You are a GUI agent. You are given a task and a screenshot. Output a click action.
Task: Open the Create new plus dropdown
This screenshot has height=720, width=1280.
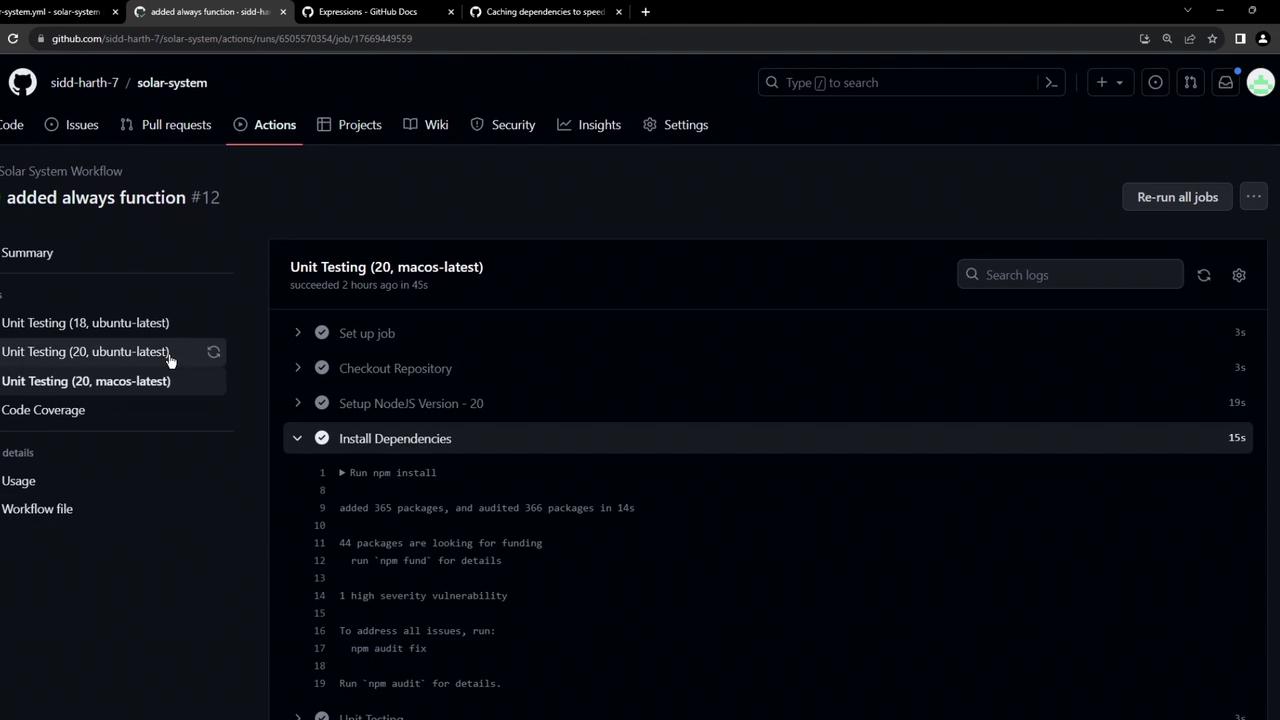(x=1109, y=82)
